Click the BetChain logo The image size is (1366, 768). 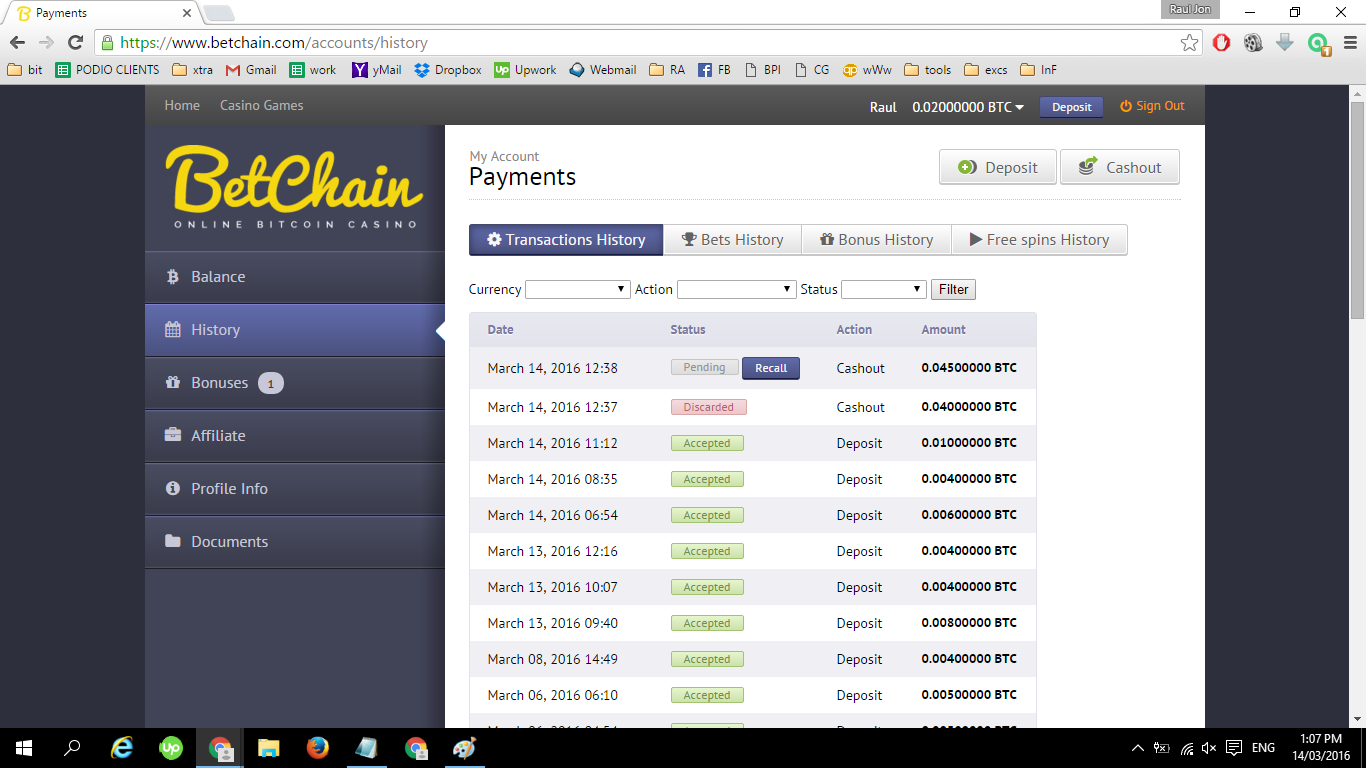pos(294,186)
